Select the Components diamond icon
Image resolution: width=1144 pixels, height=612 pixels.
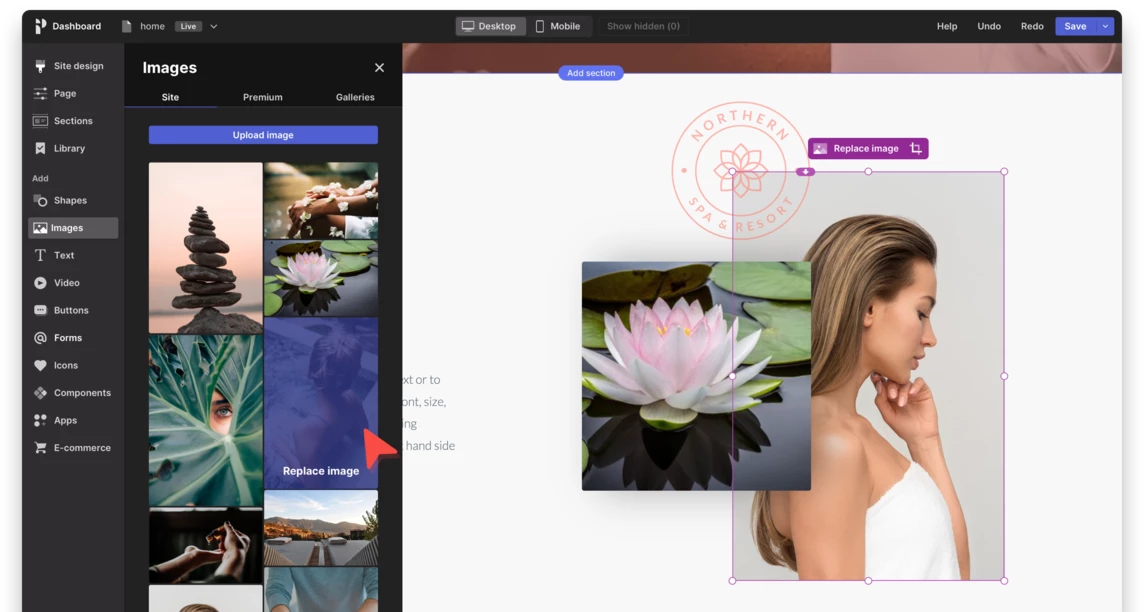coord(40,393)
